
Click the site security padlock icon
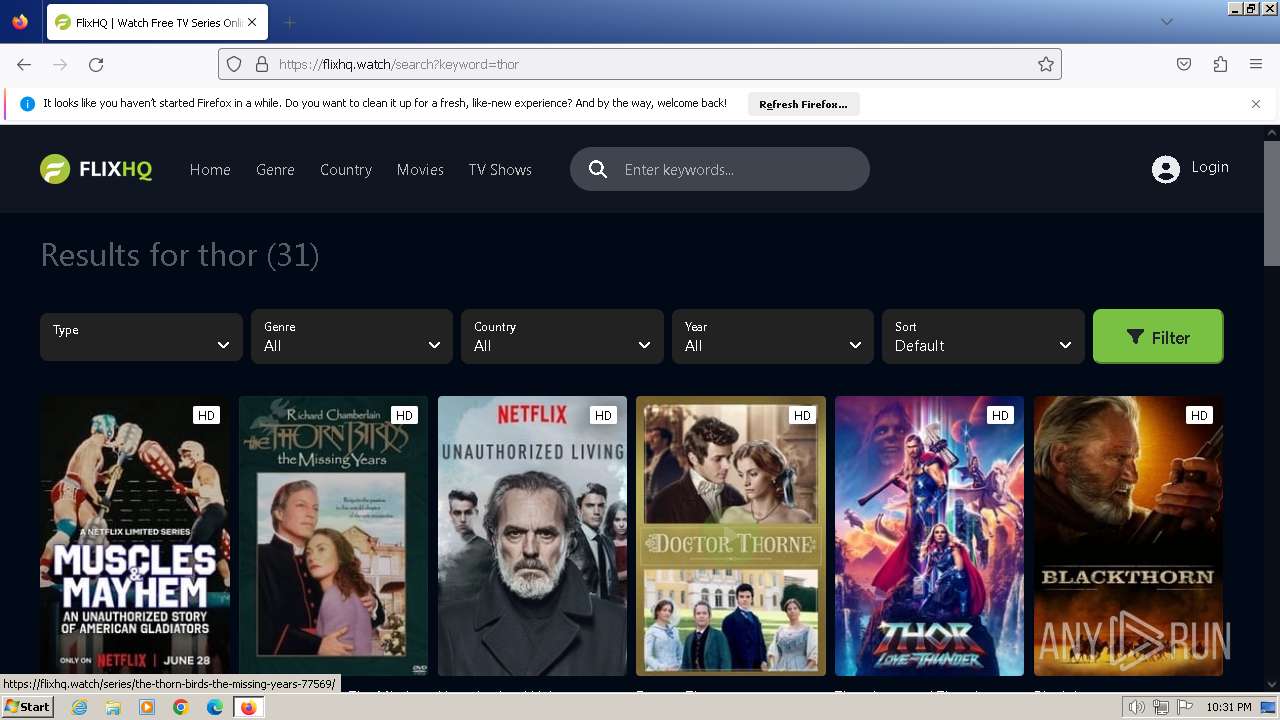pyautogui.click(x=262, y=64)
